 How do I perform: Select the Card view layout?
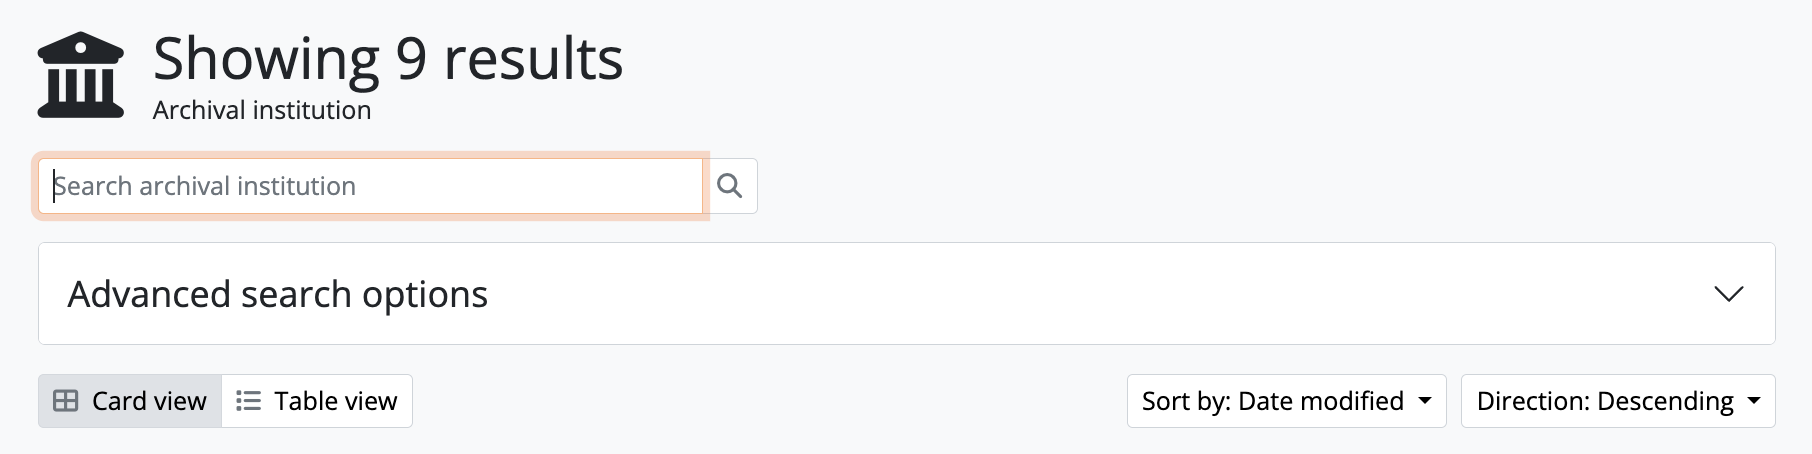[130, 401]
